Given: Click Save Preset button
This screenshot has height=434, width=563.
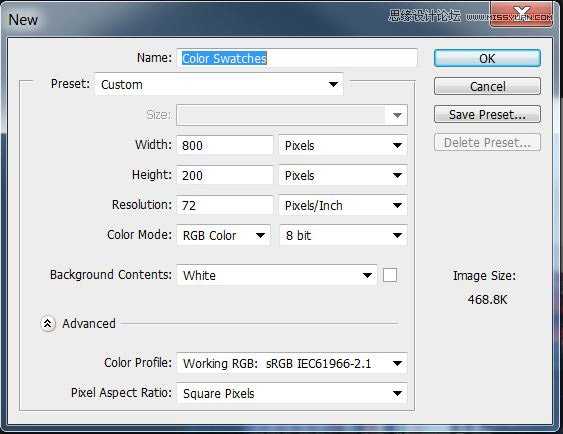Looking at the screenshot, I should click(487, 115).
